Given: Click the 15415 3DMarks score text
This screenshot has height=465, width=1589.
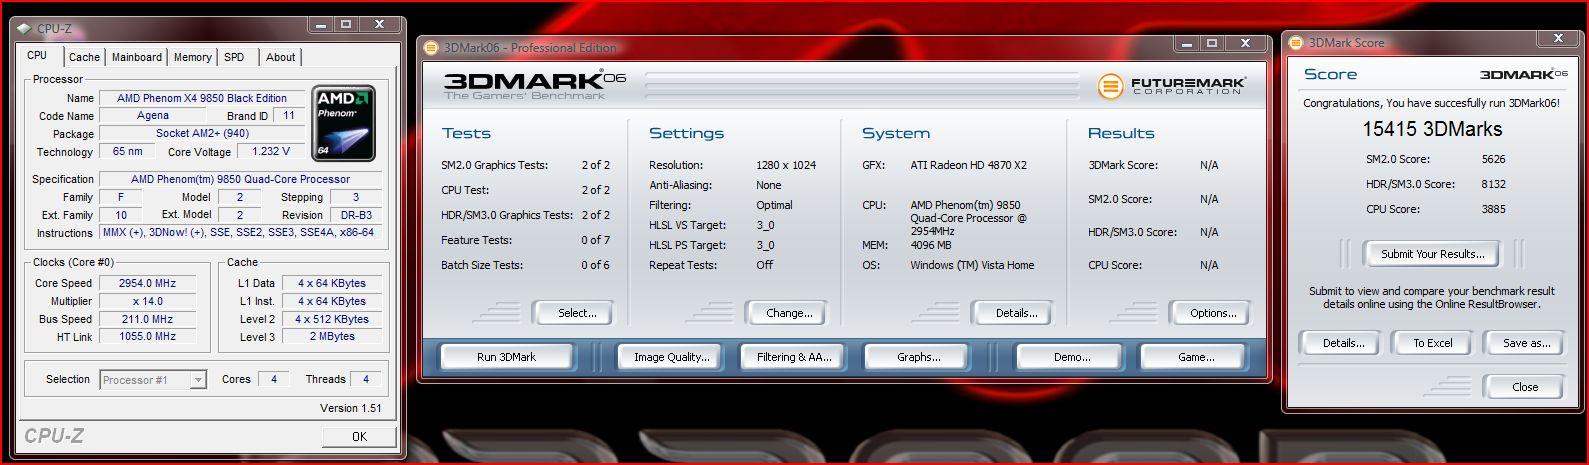Looking at the screenshot, I should tap(1432, 129).
